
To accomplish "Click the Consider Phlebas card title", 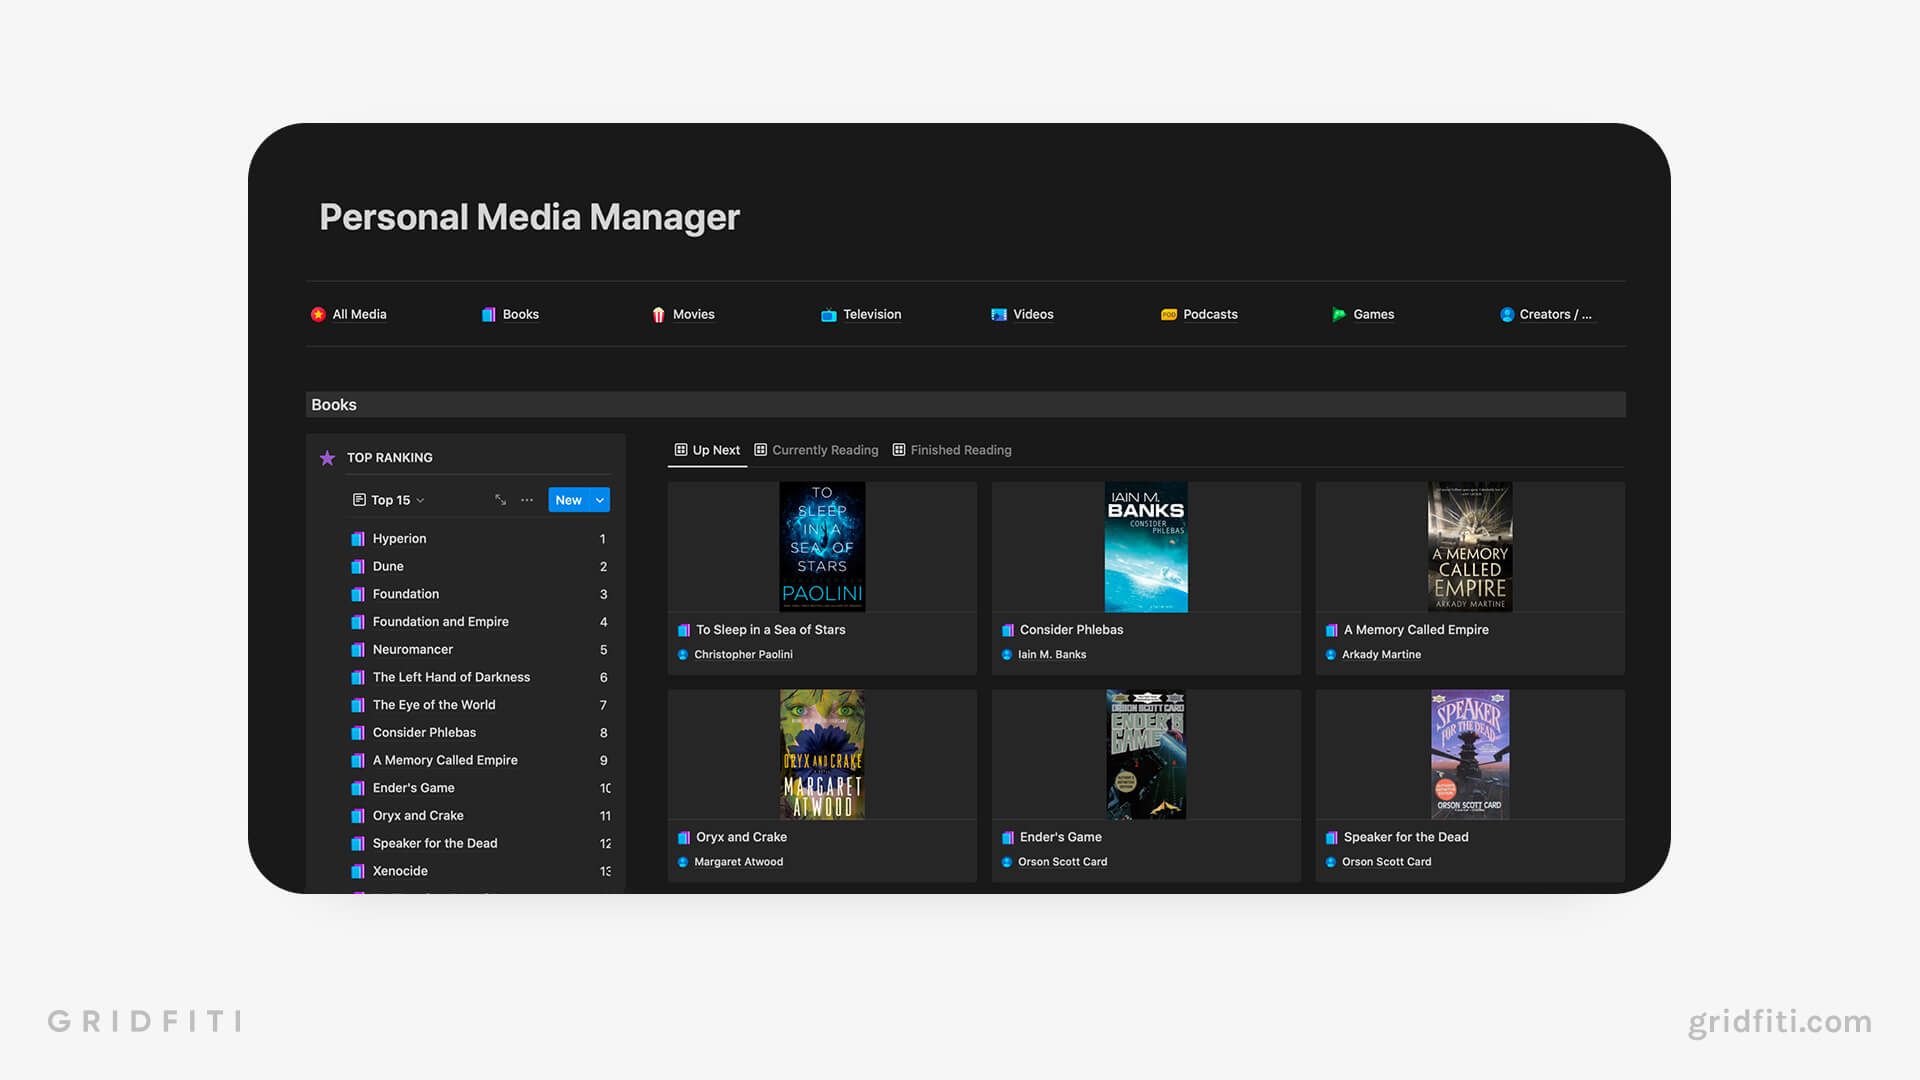I will tap(1071, 630).
